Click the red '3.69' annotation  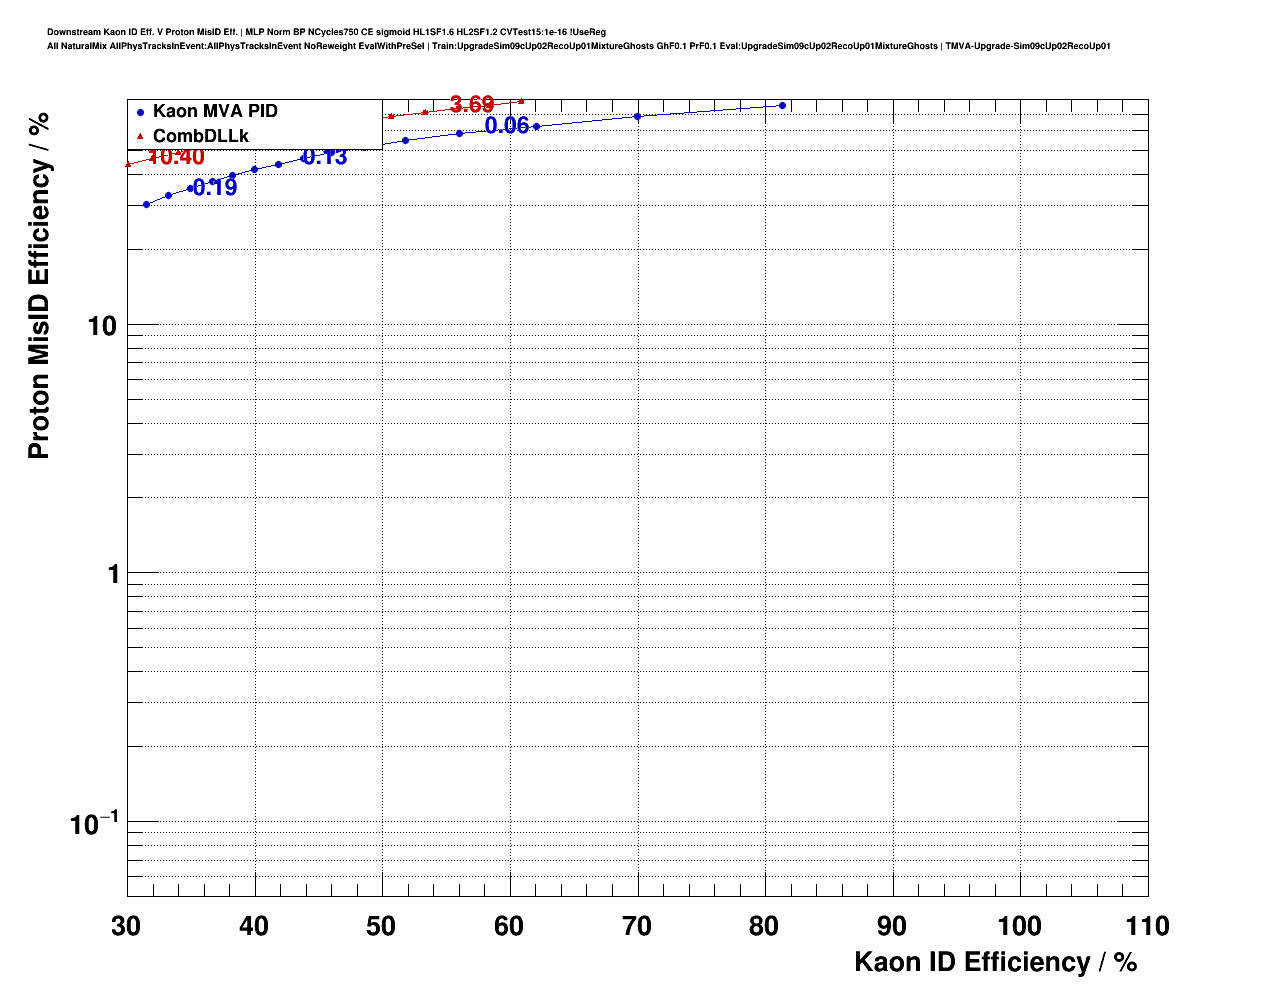click(472, 104)
